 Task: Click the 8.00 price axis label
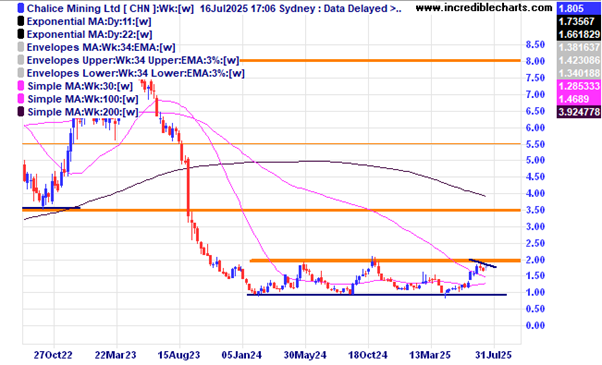tap(535, 61)
